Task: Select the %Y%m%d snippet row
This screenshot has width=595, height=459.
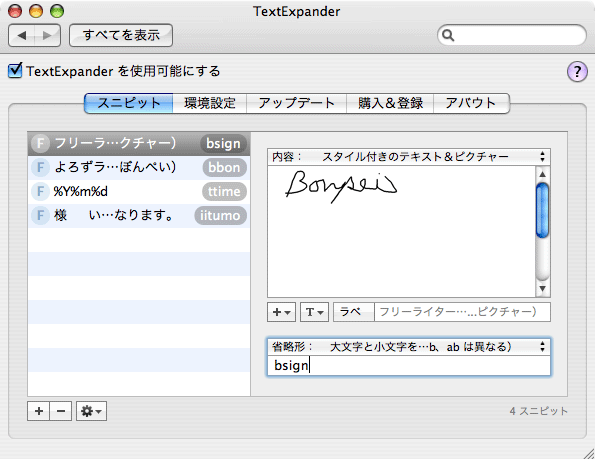Action: click(x=139, y=192)
